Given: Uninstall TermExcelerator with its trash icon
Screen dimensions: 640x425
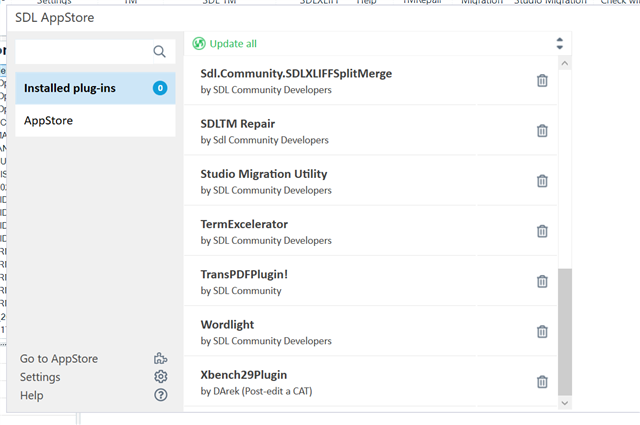Looking at the screenshot, I should click(x=542, y=231).
